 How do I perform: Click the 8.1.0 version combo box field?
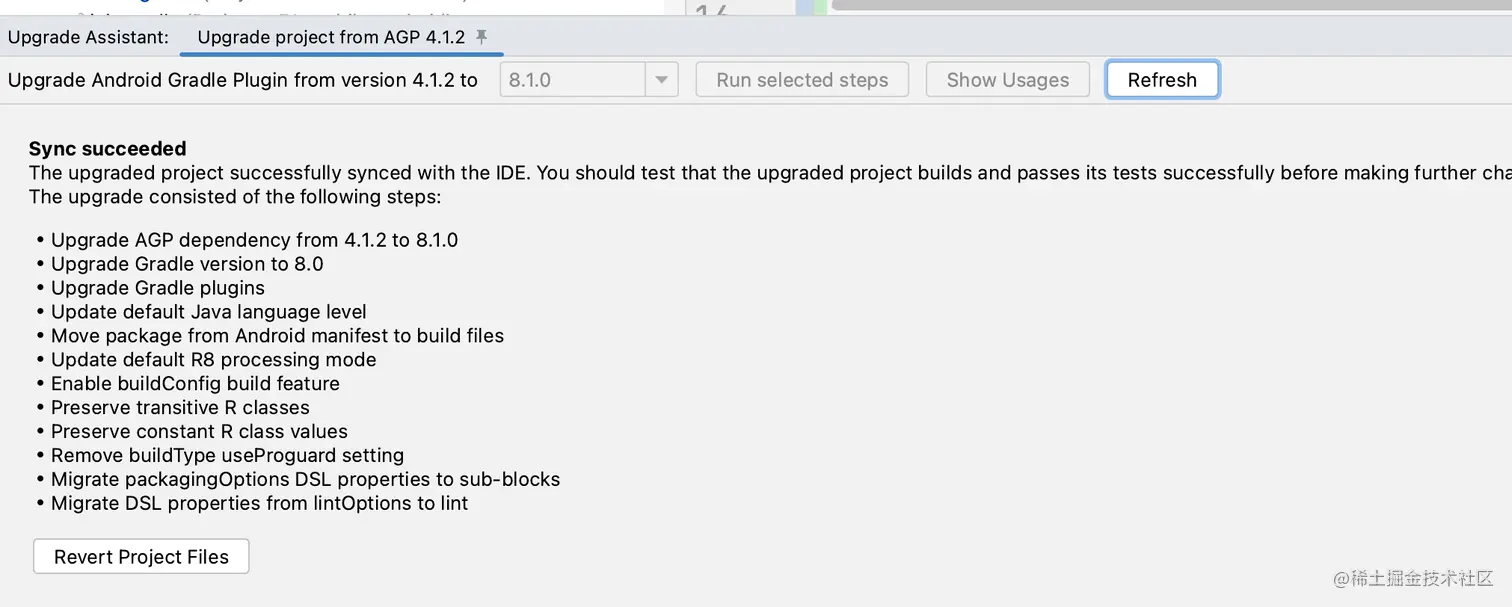click(573, 80)
